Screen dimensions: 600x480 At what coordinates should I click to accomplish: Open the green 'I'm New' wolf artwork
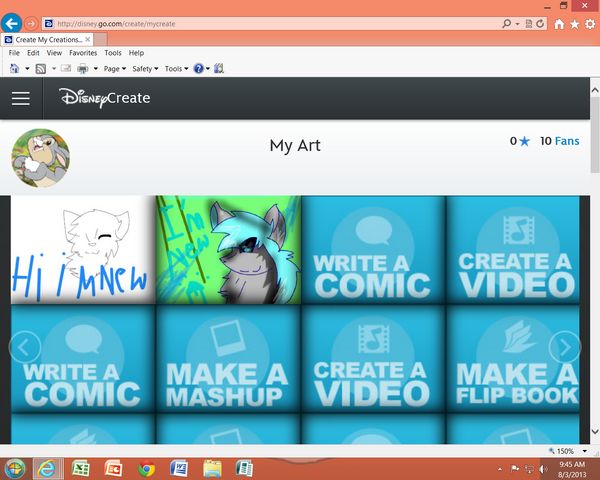[228, 250]
